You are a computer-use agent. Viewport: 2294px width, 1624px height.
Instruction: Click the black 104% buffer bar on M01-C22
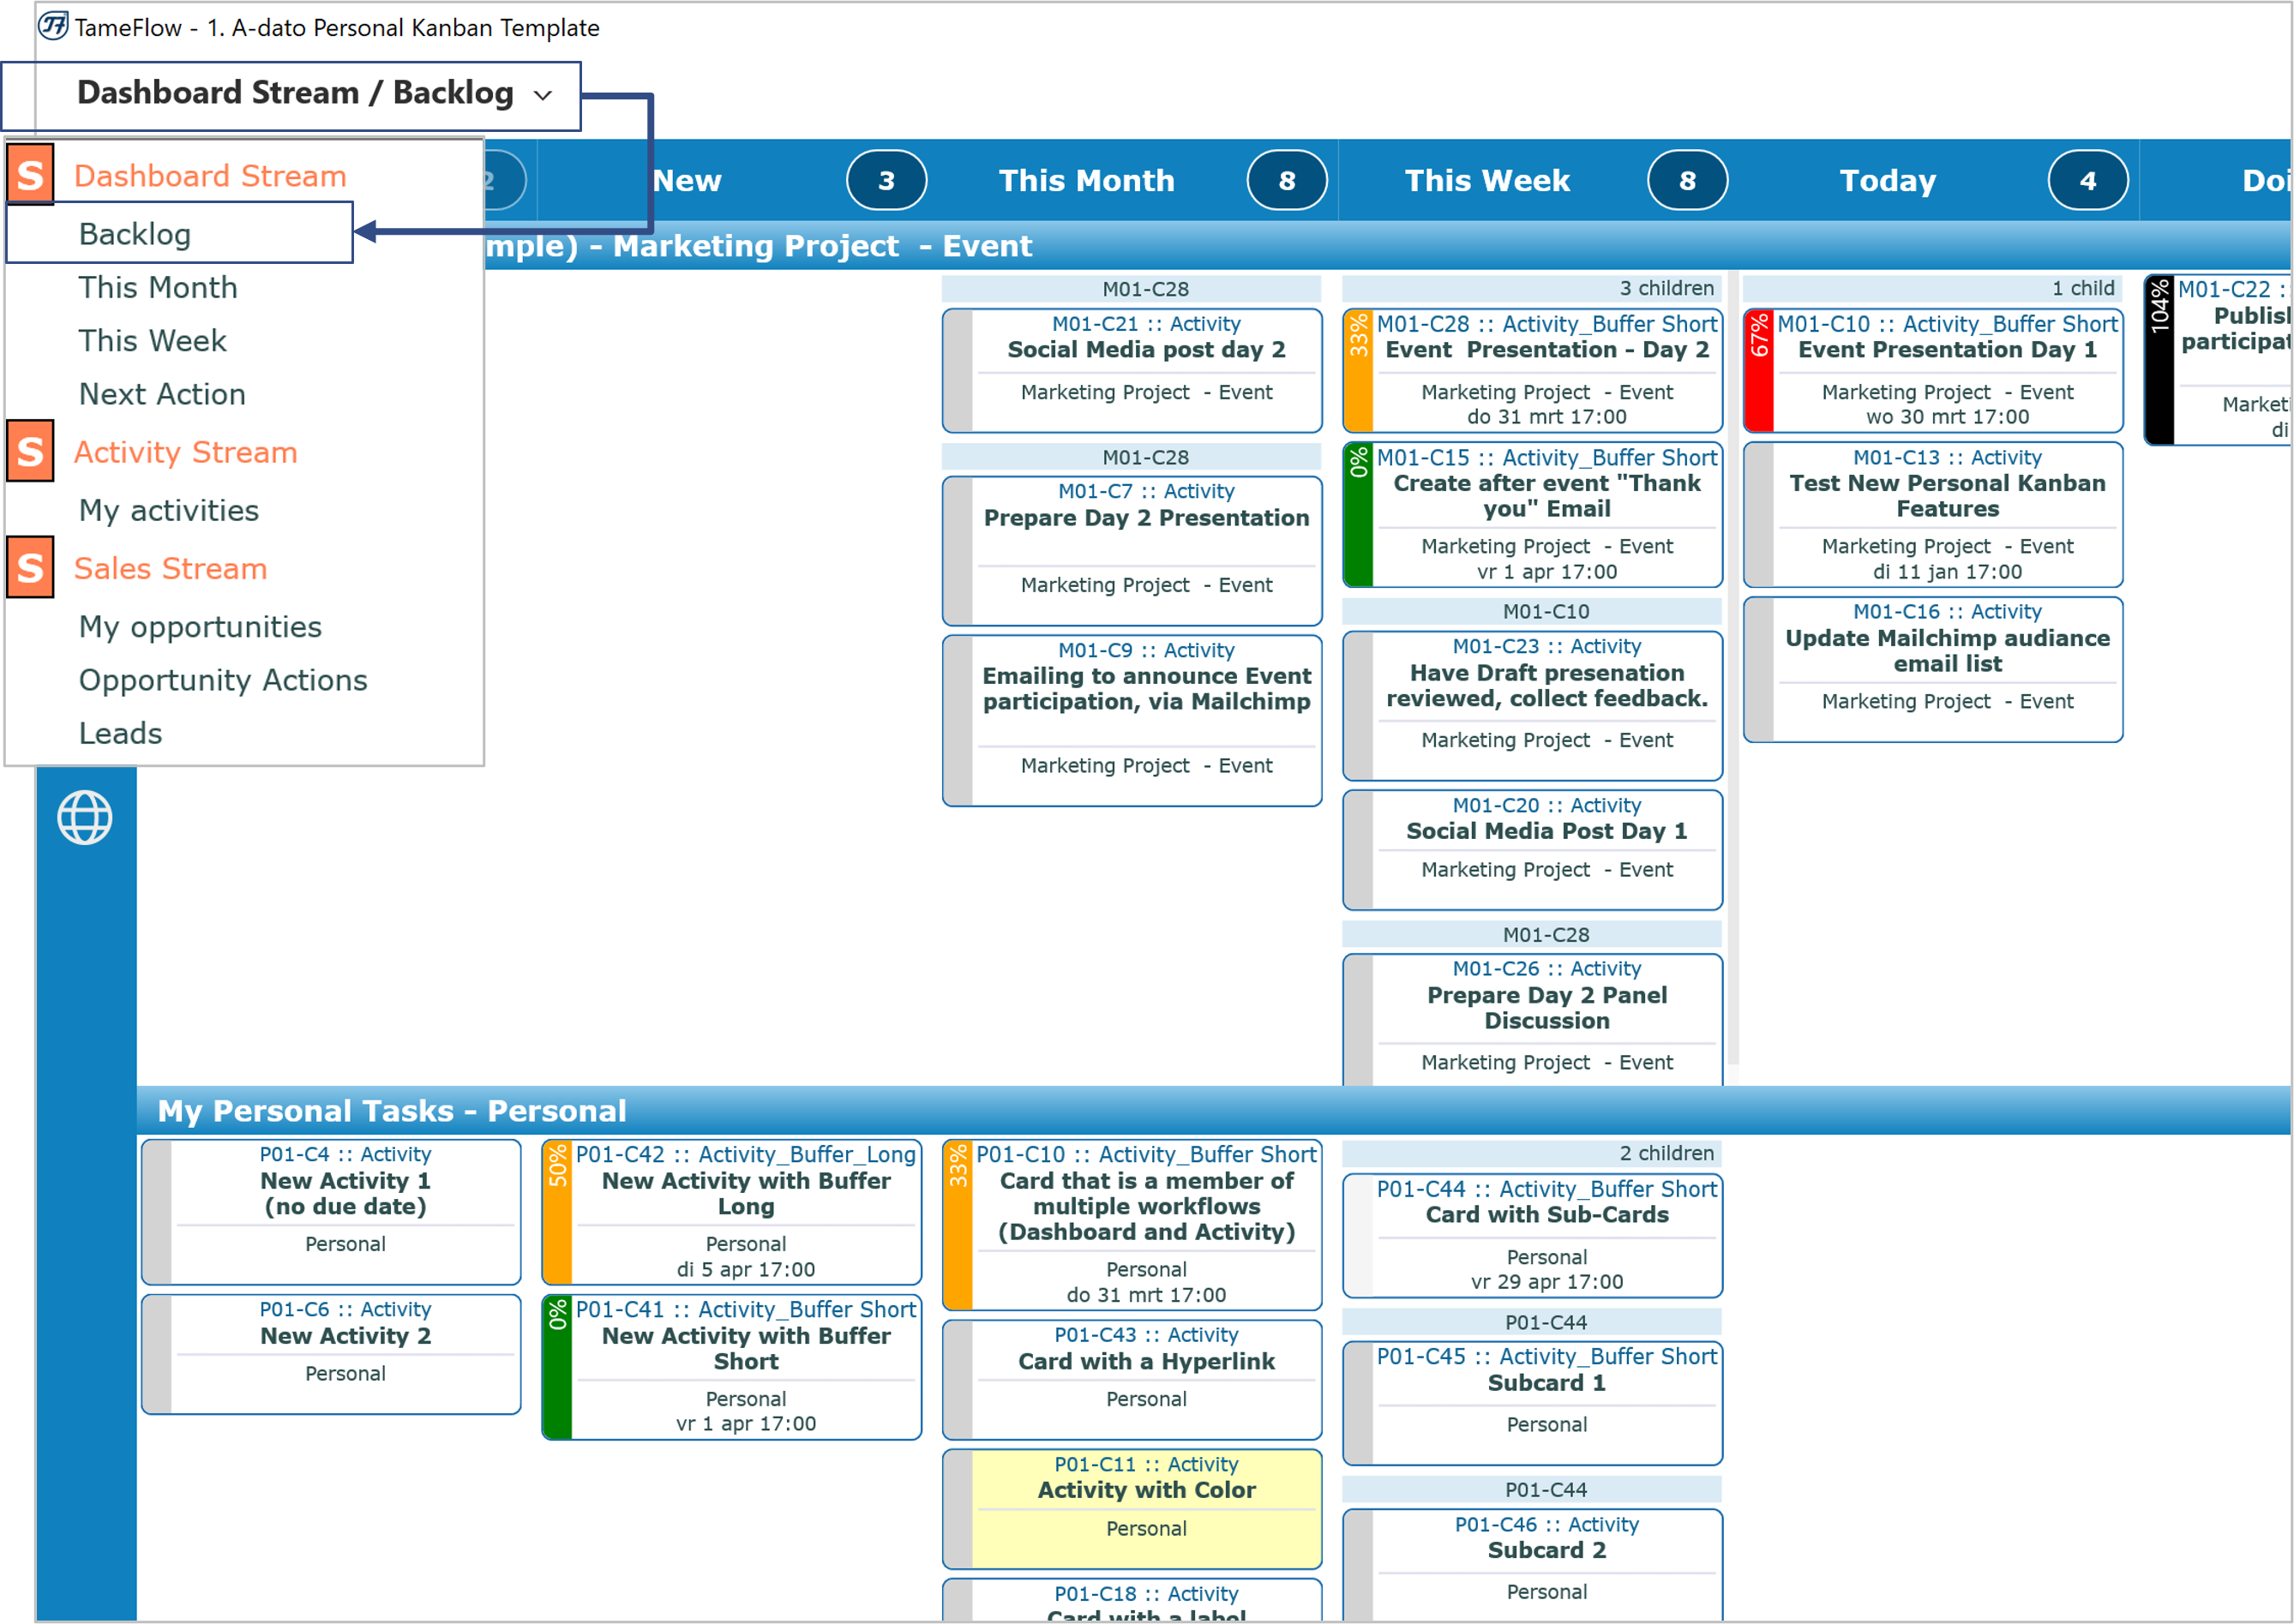pos(2160,359)
